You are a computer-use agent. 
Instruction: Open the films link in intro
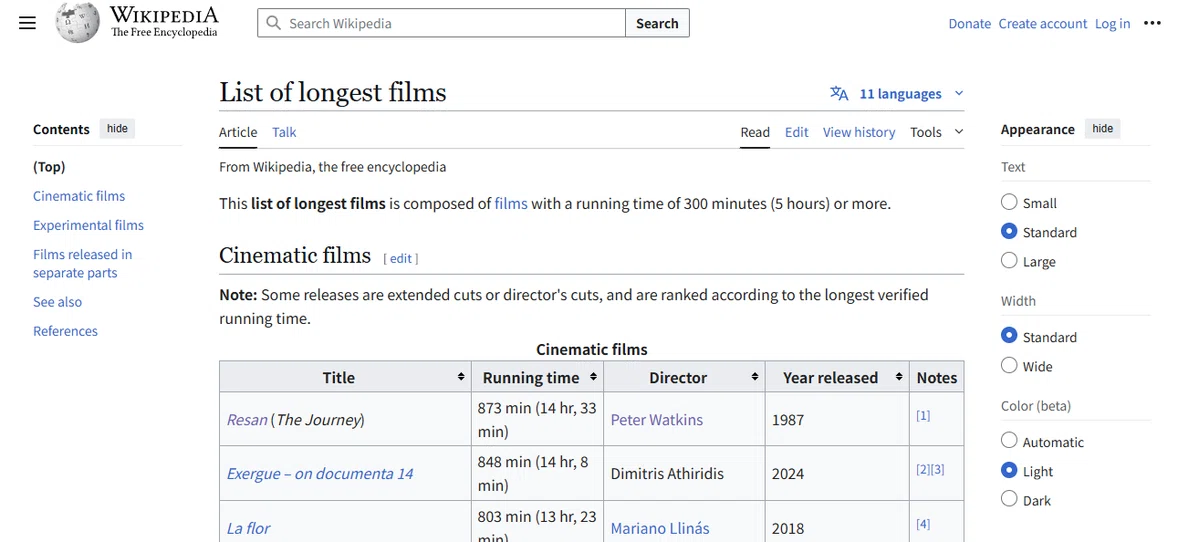(511, 203)
